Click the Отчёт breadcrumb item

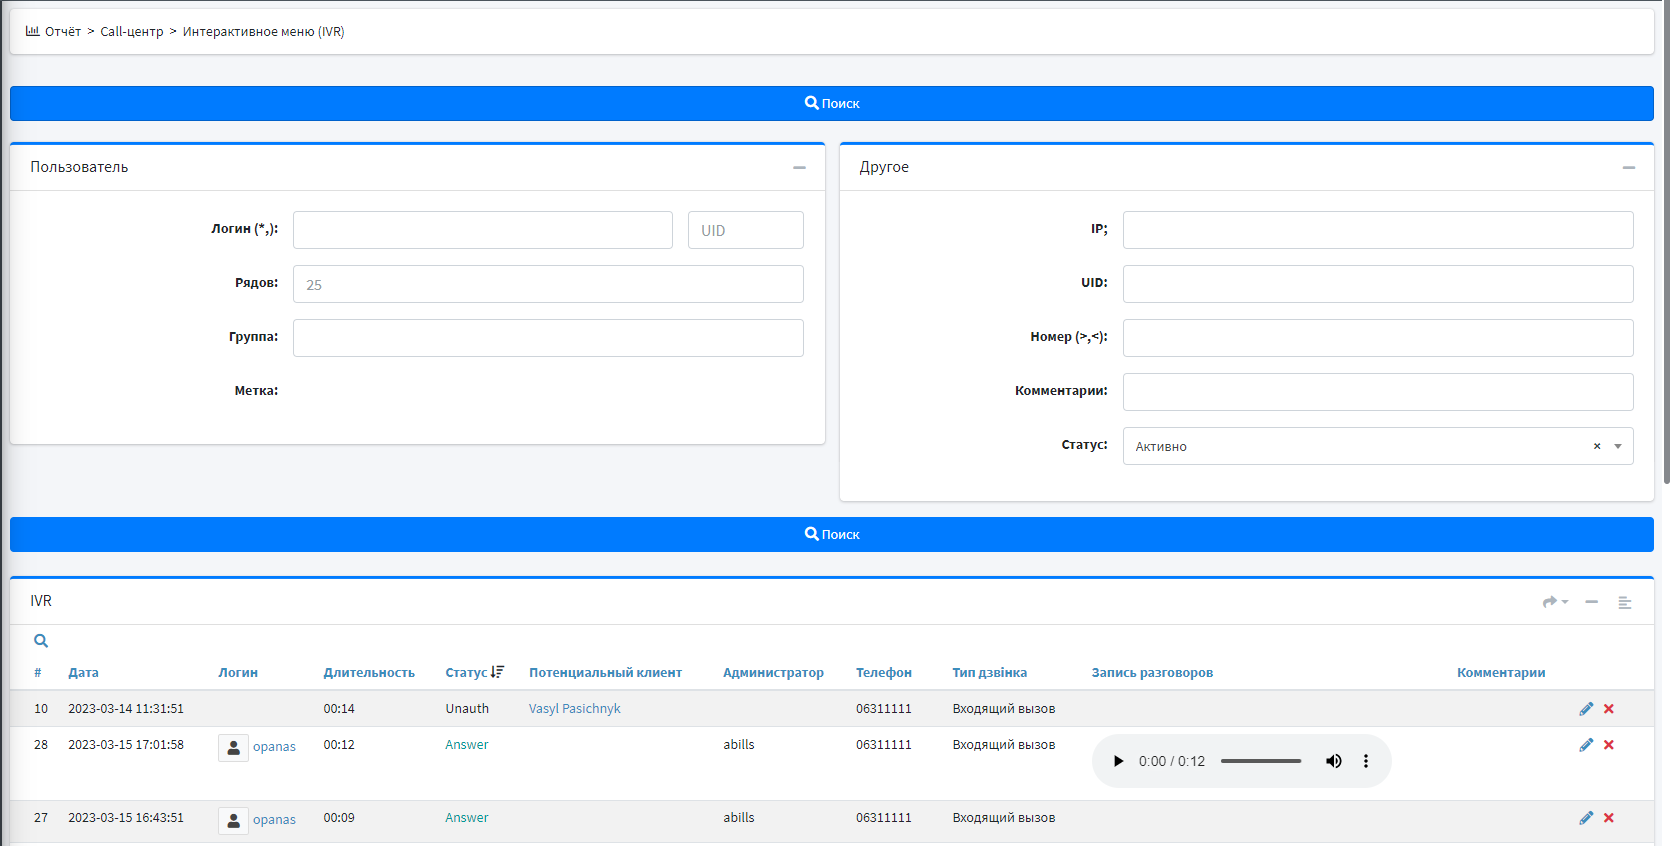coord(62,32)
